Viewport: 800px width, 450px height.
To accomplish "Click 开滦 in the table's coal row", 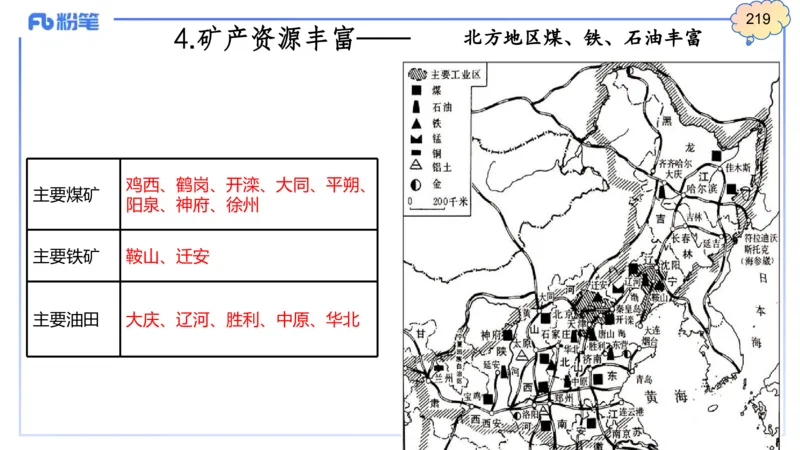I will click(242, 185).
